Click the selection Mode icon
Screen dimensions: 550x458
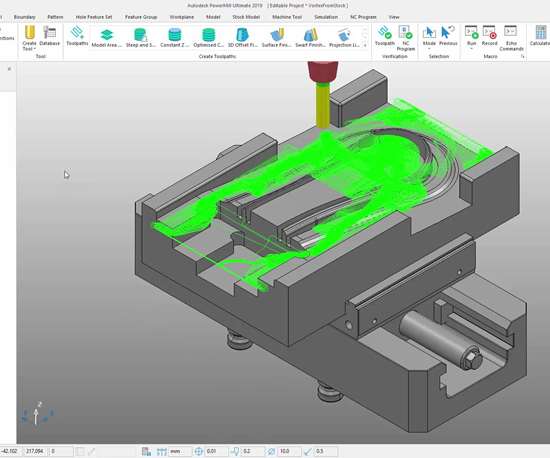point(429,33)
